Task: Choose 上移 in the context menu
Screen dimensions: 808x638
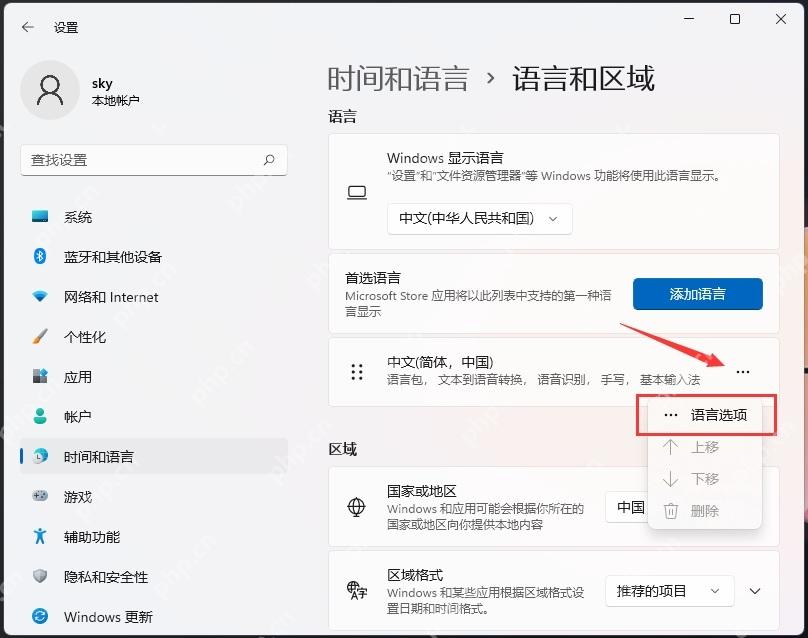Action: point(705,447)
